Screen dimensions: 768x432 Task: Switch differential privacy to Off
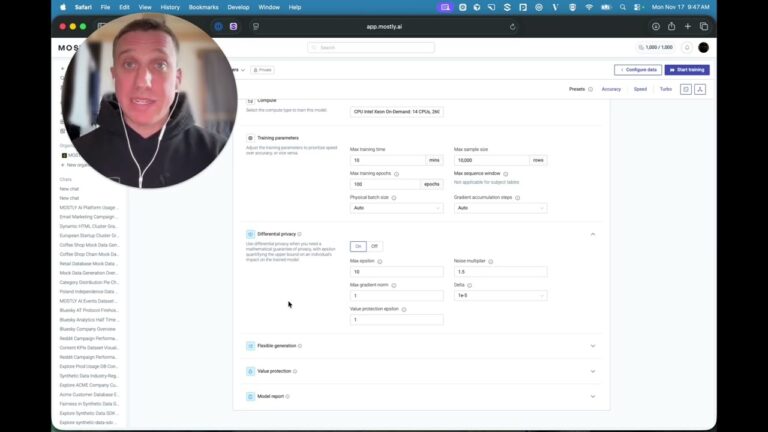[x=375, y=246]
